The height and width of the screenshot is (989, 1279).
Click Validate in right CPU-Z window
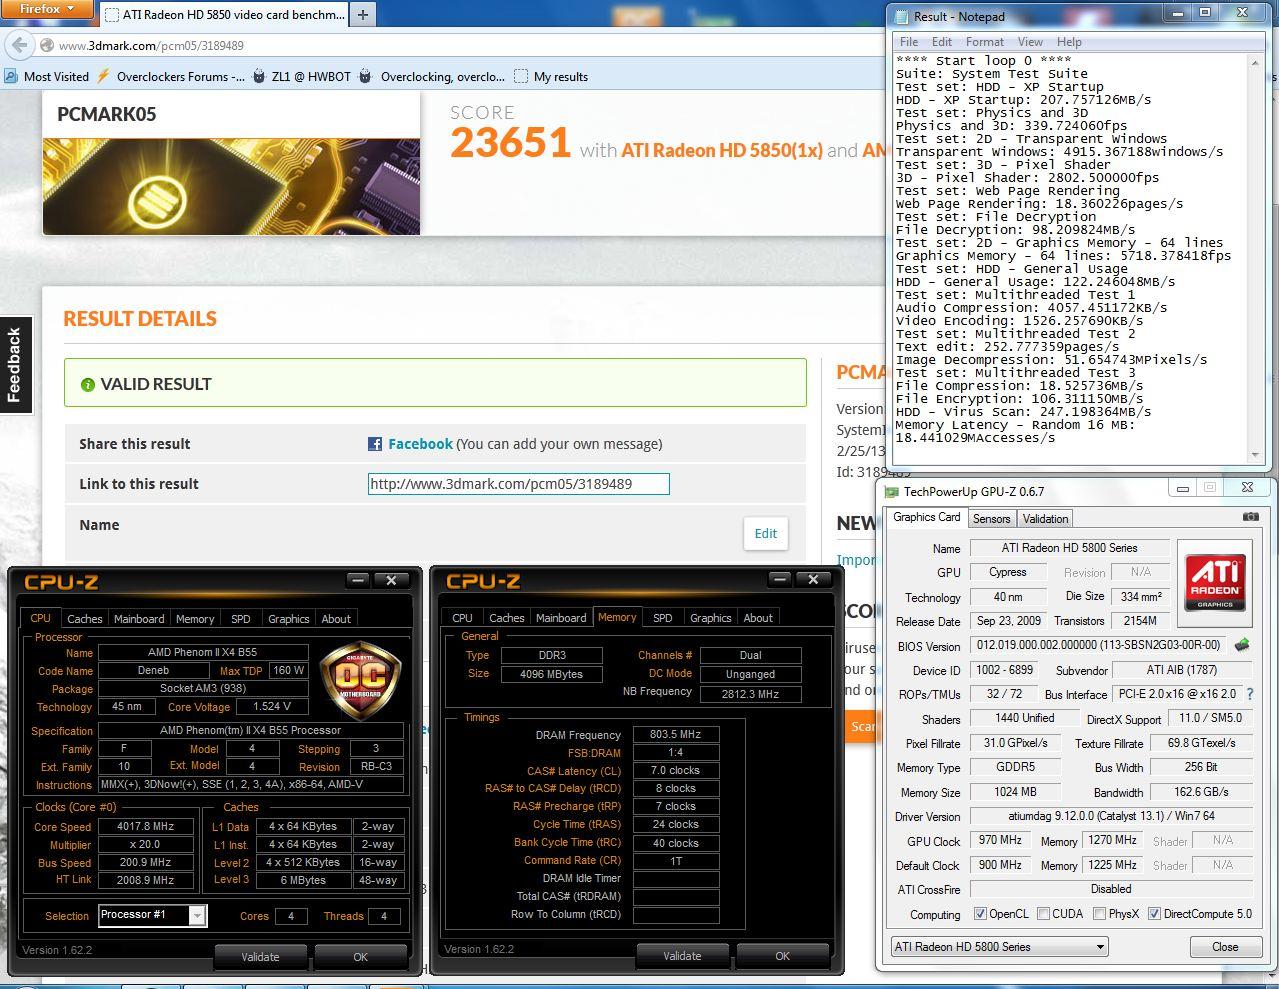682,956
